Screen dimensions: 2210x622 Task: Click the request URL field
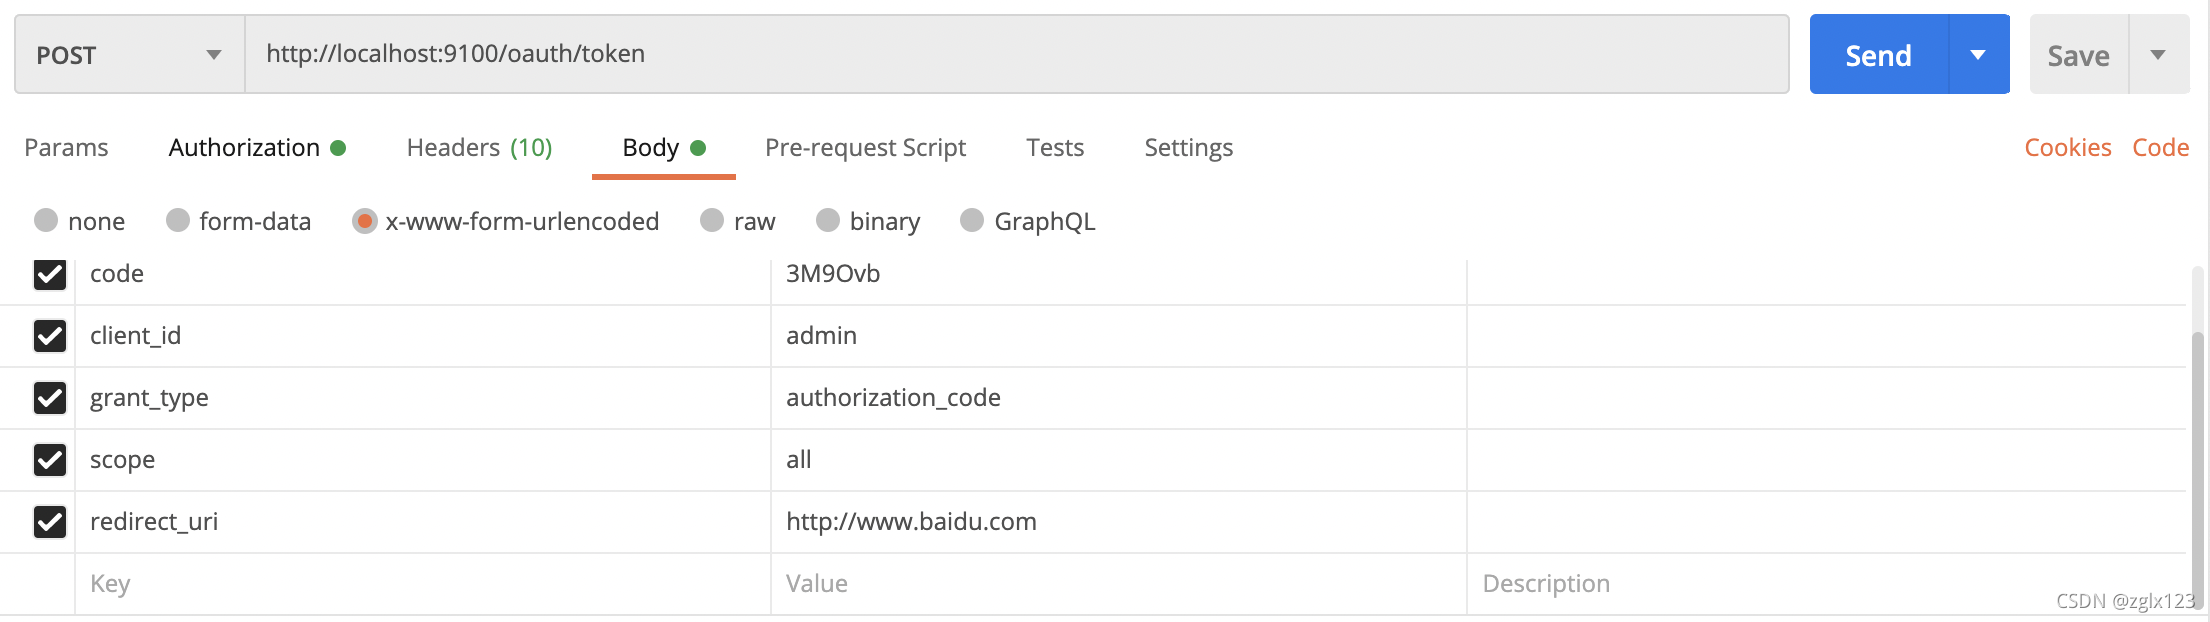[1015, 54]
